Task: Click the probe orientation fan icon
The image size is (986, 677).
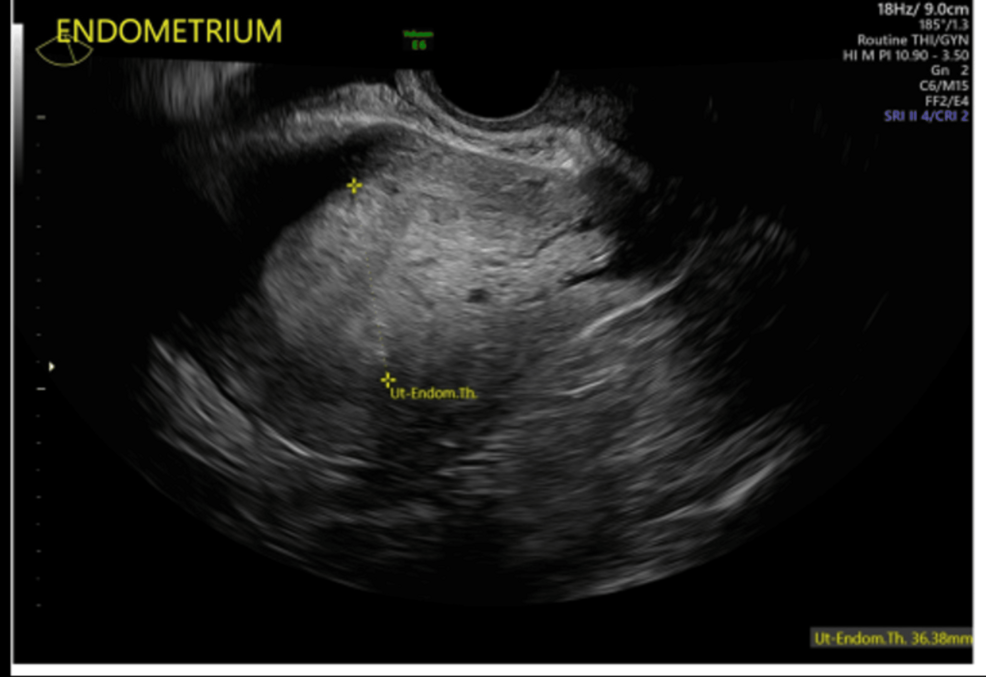Action: (63, 47)
